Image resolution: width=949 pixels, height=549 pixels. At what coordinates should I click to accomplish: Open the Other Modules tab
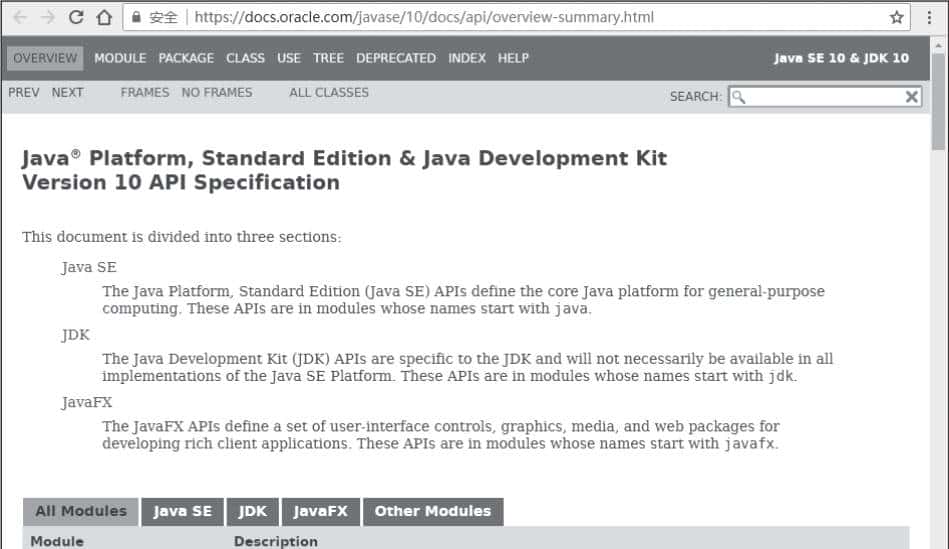(432, 511)
